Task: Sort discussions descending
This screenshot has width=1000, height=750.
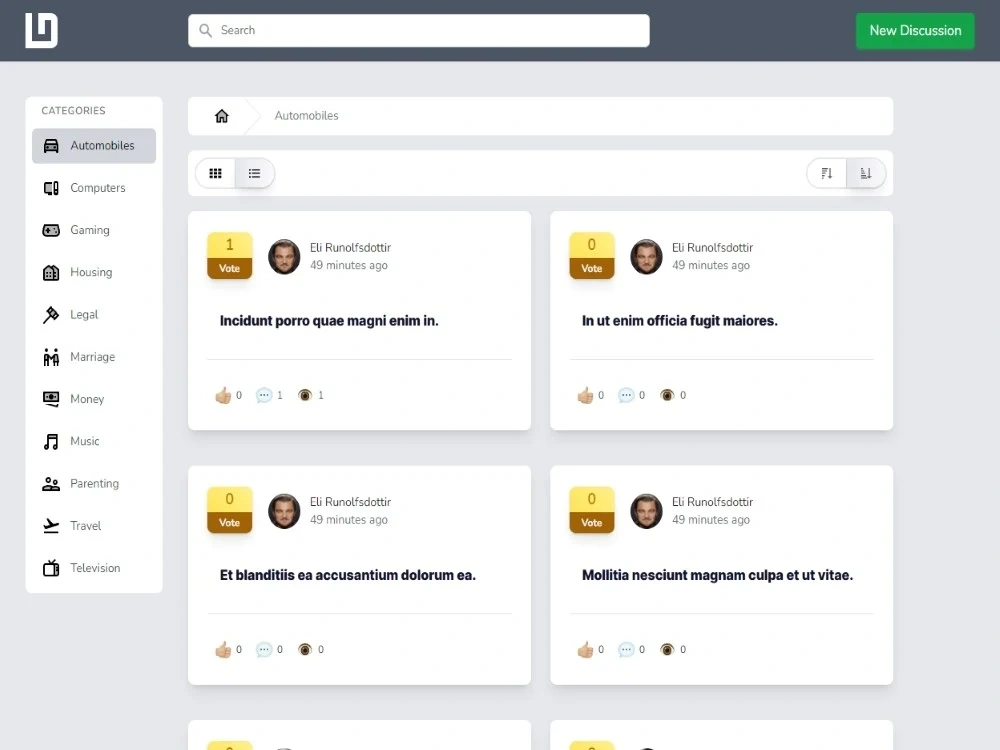Action: coord(827,173)
